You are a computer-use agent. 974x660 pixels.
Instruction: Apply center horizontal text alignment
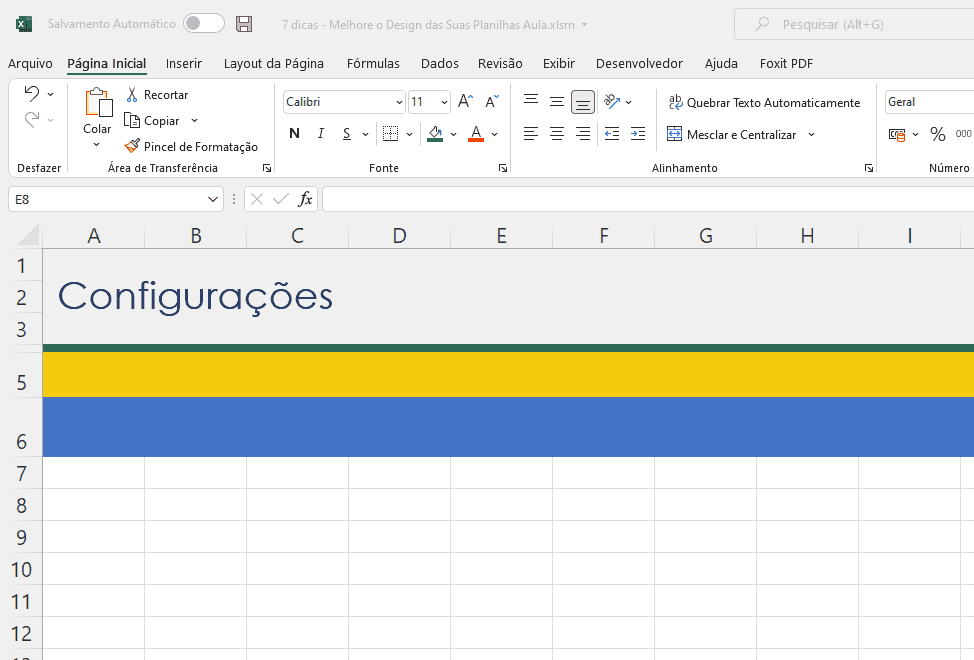[557, 134]
